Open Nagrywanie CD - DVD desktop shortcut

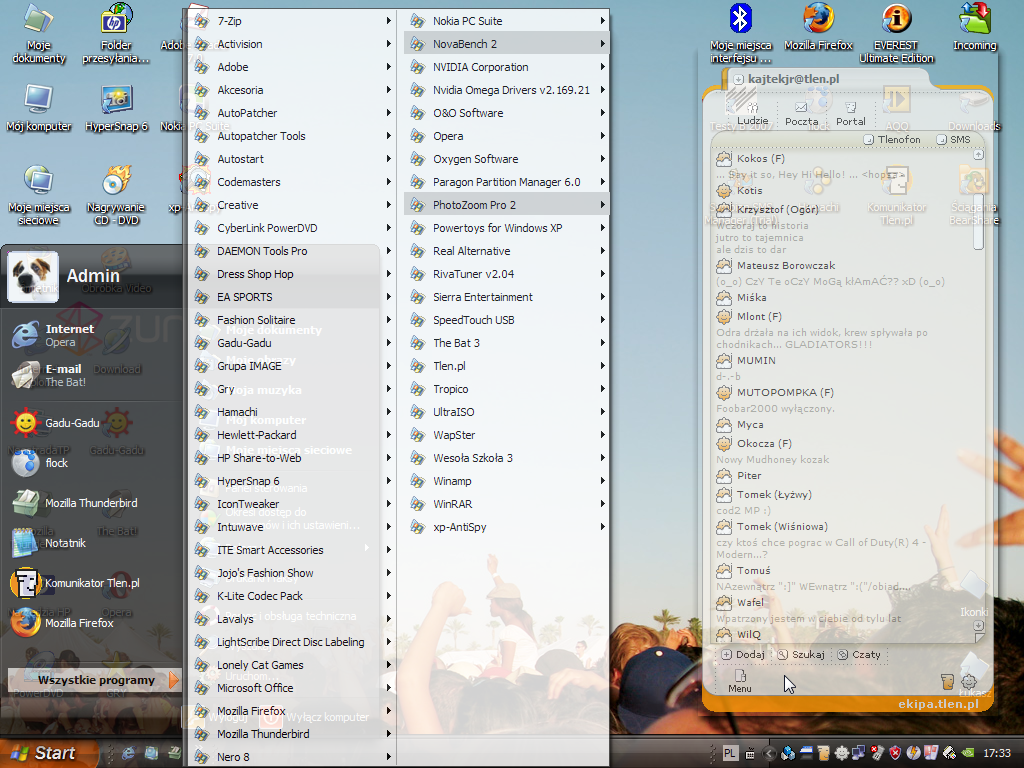click(x=116, y=195)
